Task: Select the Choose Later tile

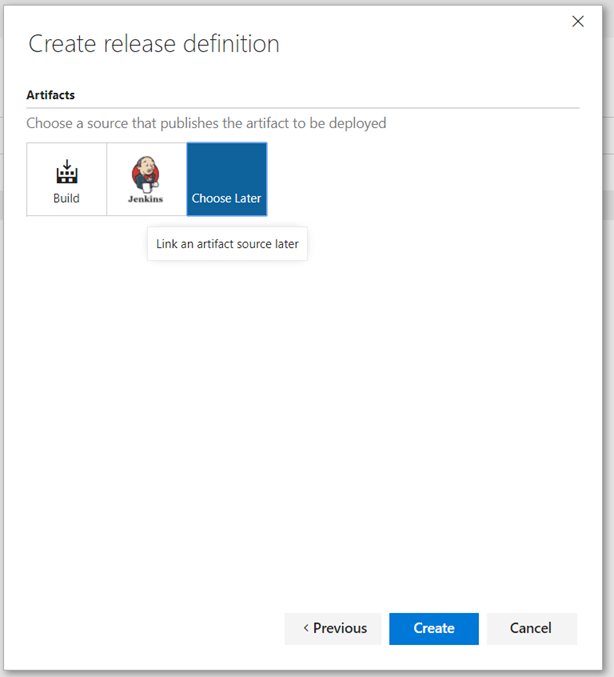Action: (227, 179)
